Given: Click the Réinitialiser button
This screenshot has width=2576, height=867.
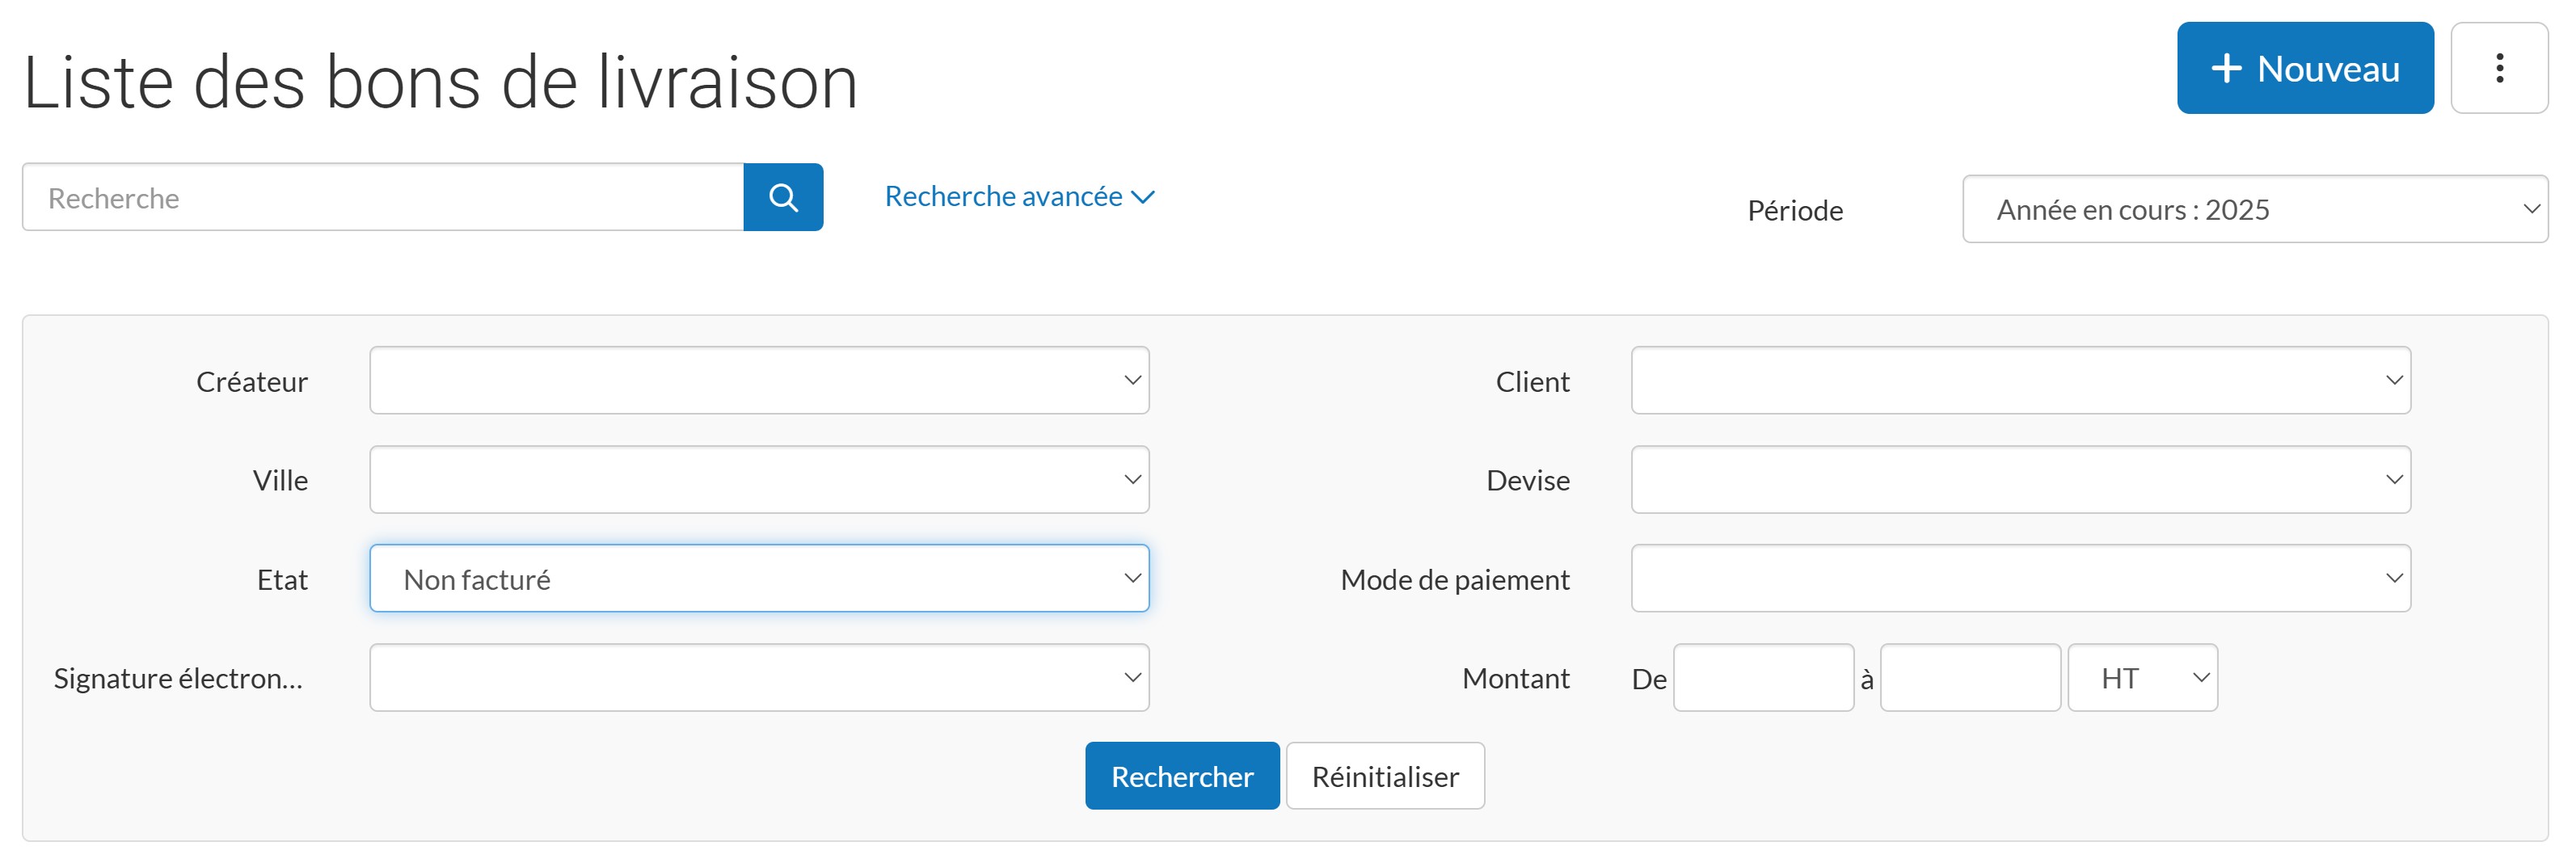Looking at the screenshot, I should [x=1385, y=775].
